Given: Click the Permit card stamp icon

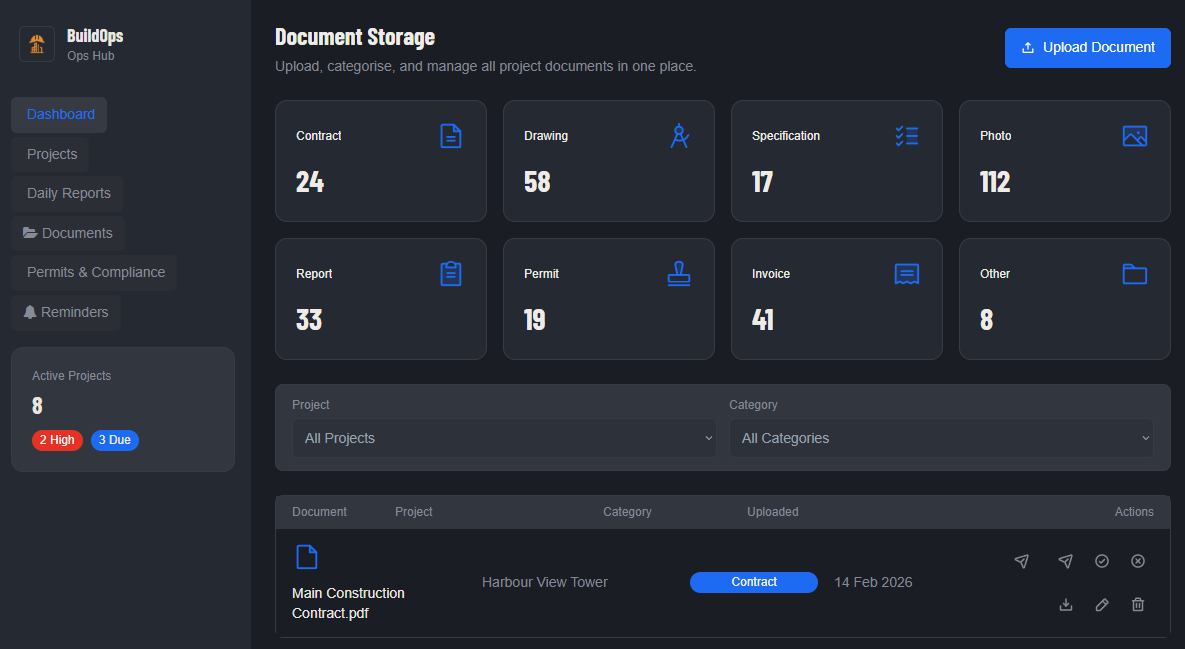Looking at the screenshot, I should point(679,274).
